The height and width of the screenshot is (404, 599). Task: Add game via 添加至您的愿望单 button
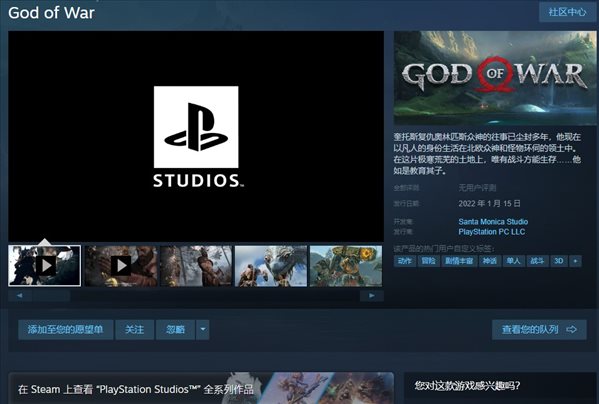(66, 330)
